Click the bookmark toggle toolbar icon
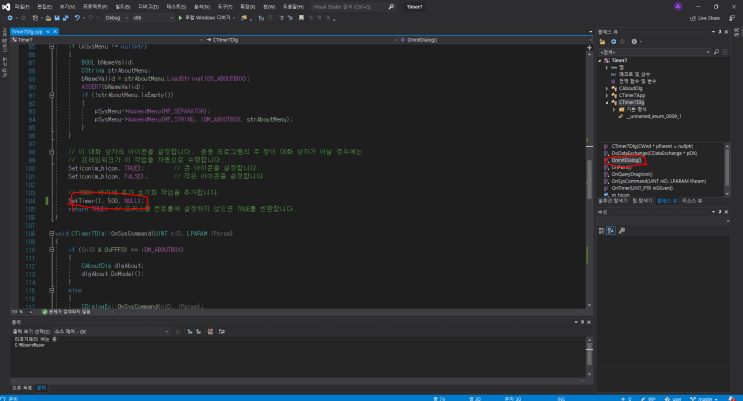The width and height of the screenshot is (743, 401). click(301, 18)
